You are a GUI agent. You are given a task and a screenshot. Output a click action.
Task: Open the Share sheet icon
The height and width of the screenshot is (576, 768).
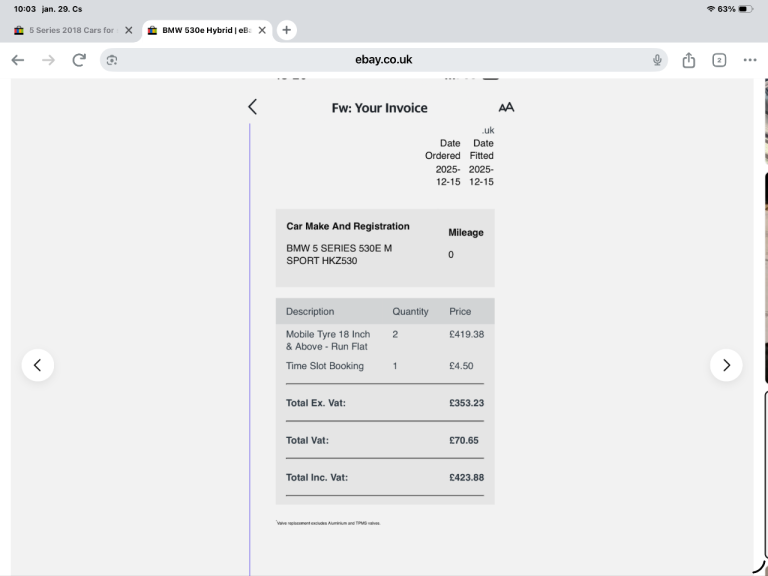[x=689, y=60]
